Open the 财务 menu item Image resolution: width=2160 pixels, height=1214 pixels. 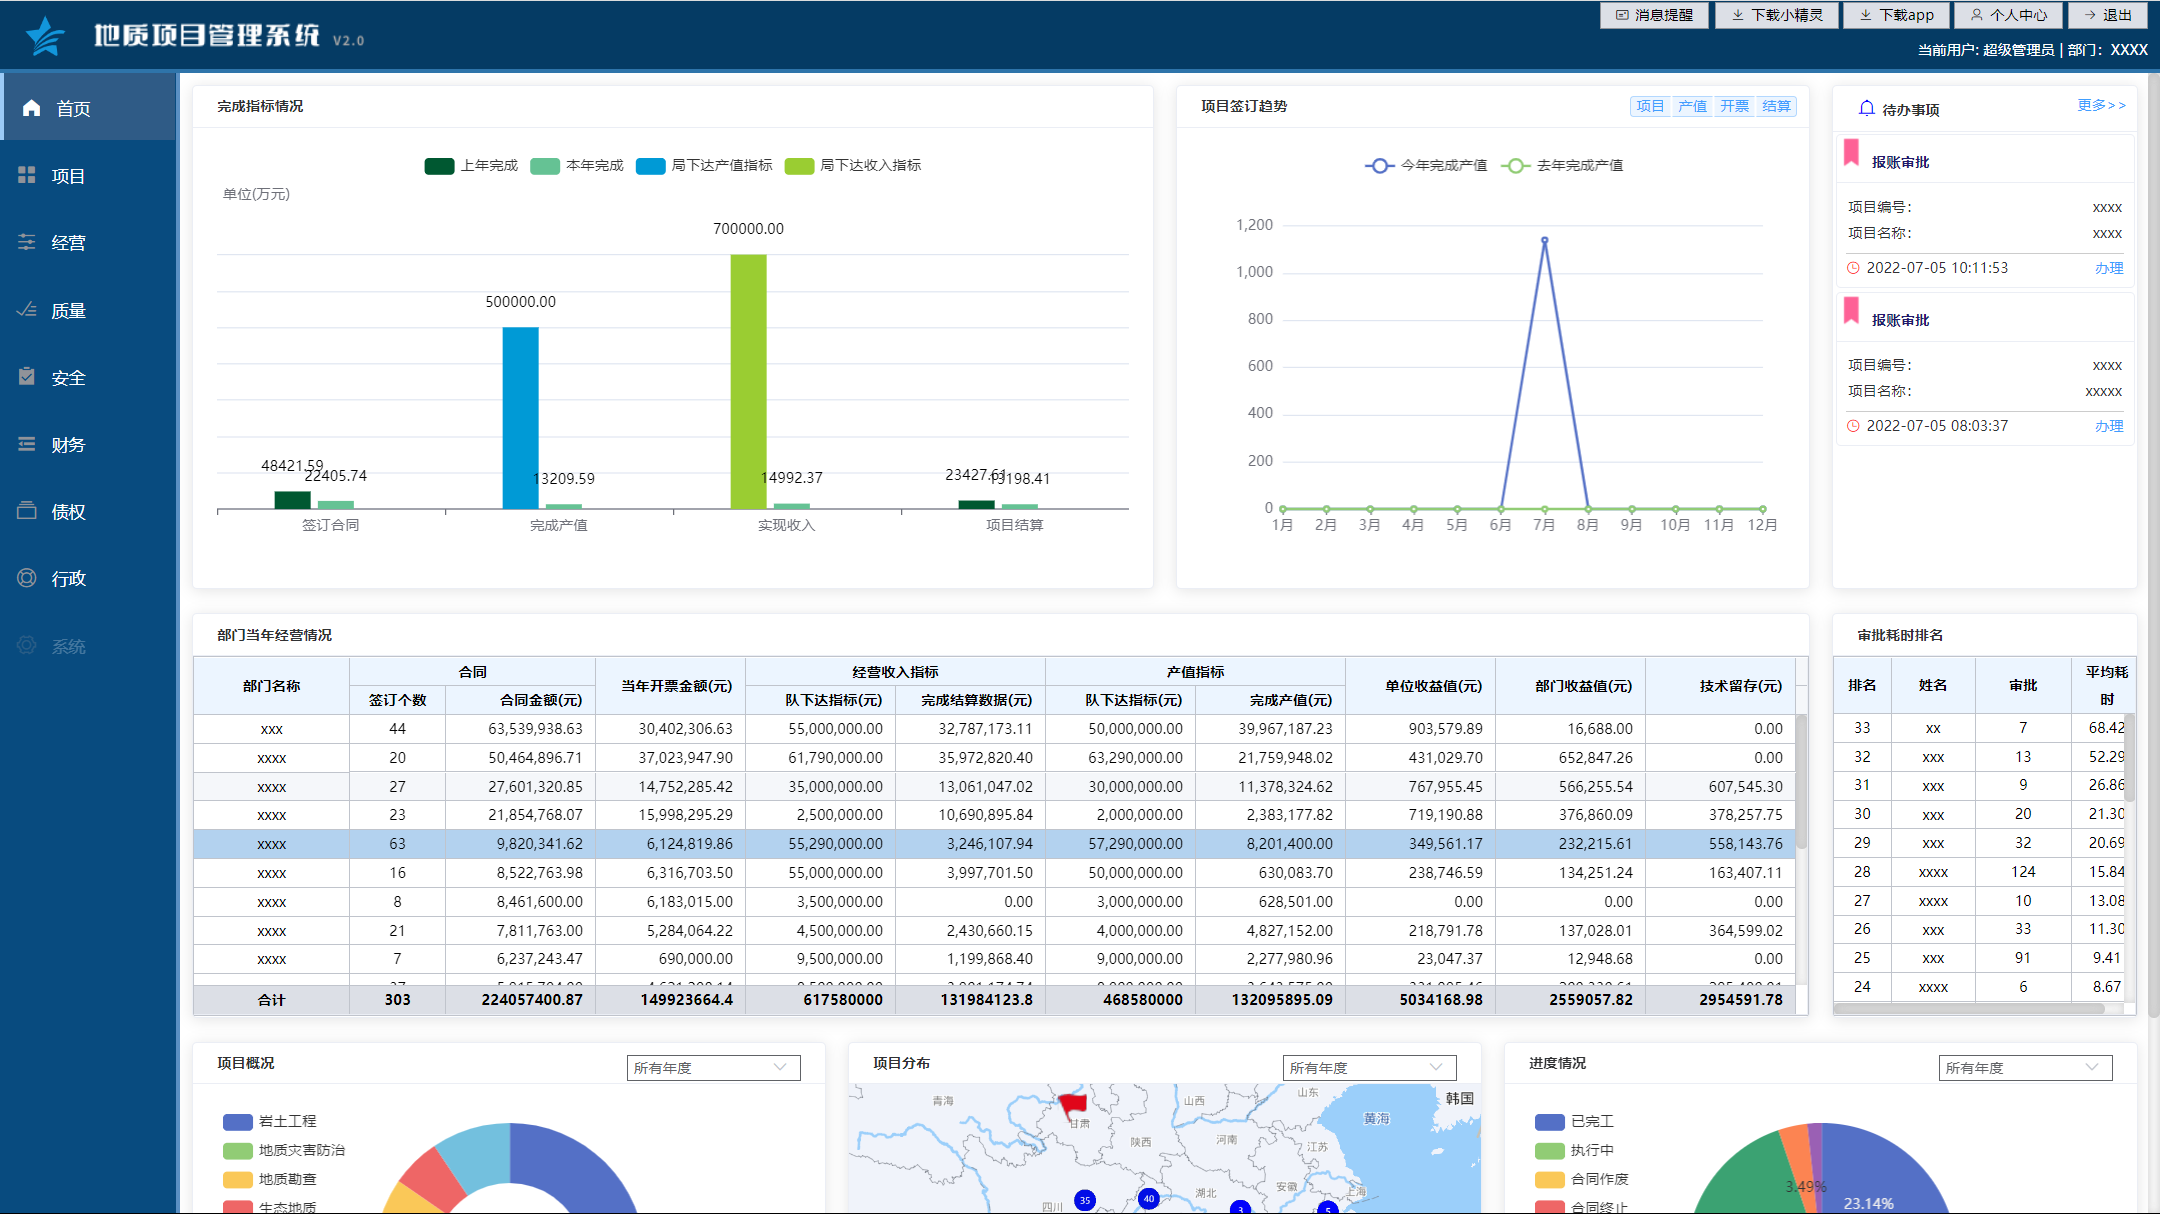click(x=89, y=444)
